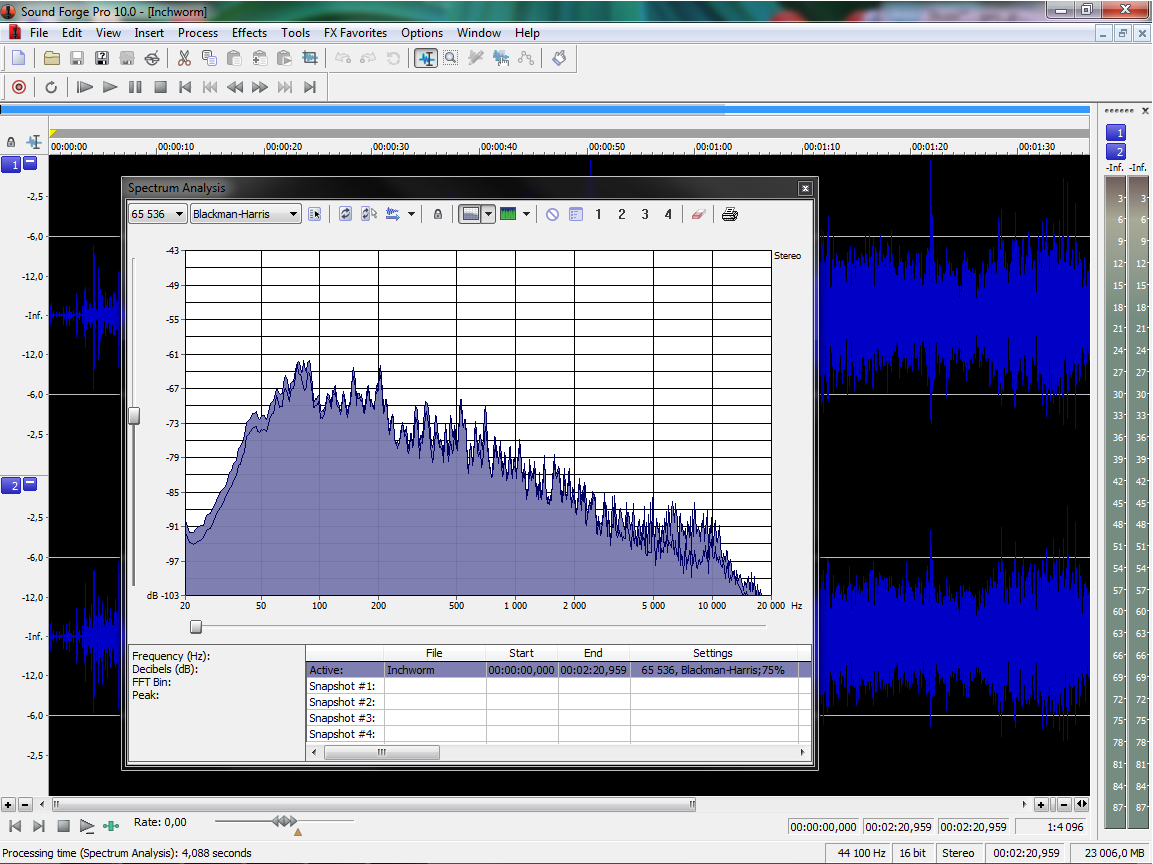The width and height of the screenshot is (1153, 864).
Task: Click snapshot button 1
Action: 599,214
